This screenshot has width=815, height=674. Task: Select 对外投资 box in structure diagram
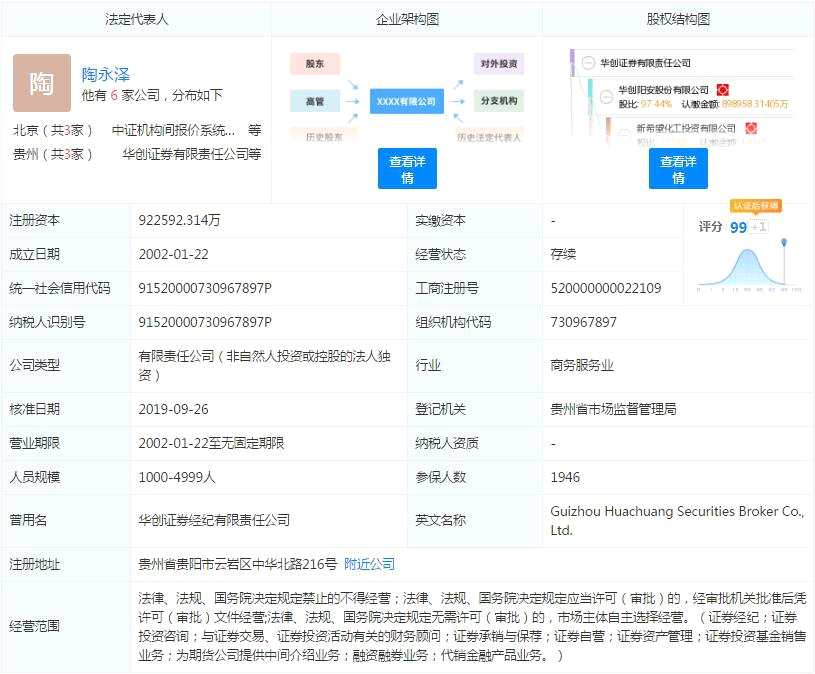pyautogui.click(x=498, y=63)
